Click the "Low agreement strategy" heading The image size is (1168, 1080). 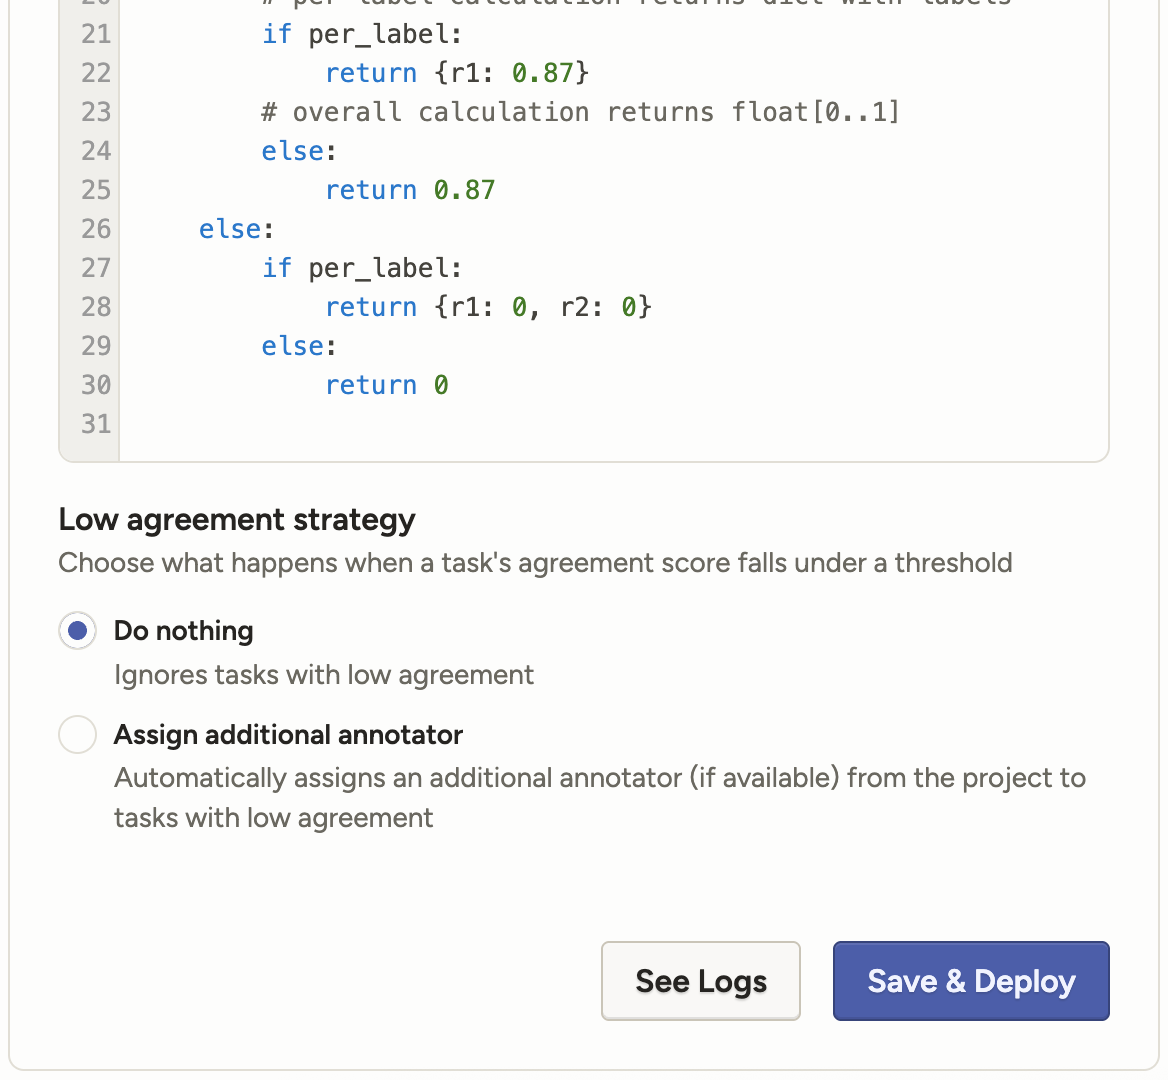[x=237, y=520]
